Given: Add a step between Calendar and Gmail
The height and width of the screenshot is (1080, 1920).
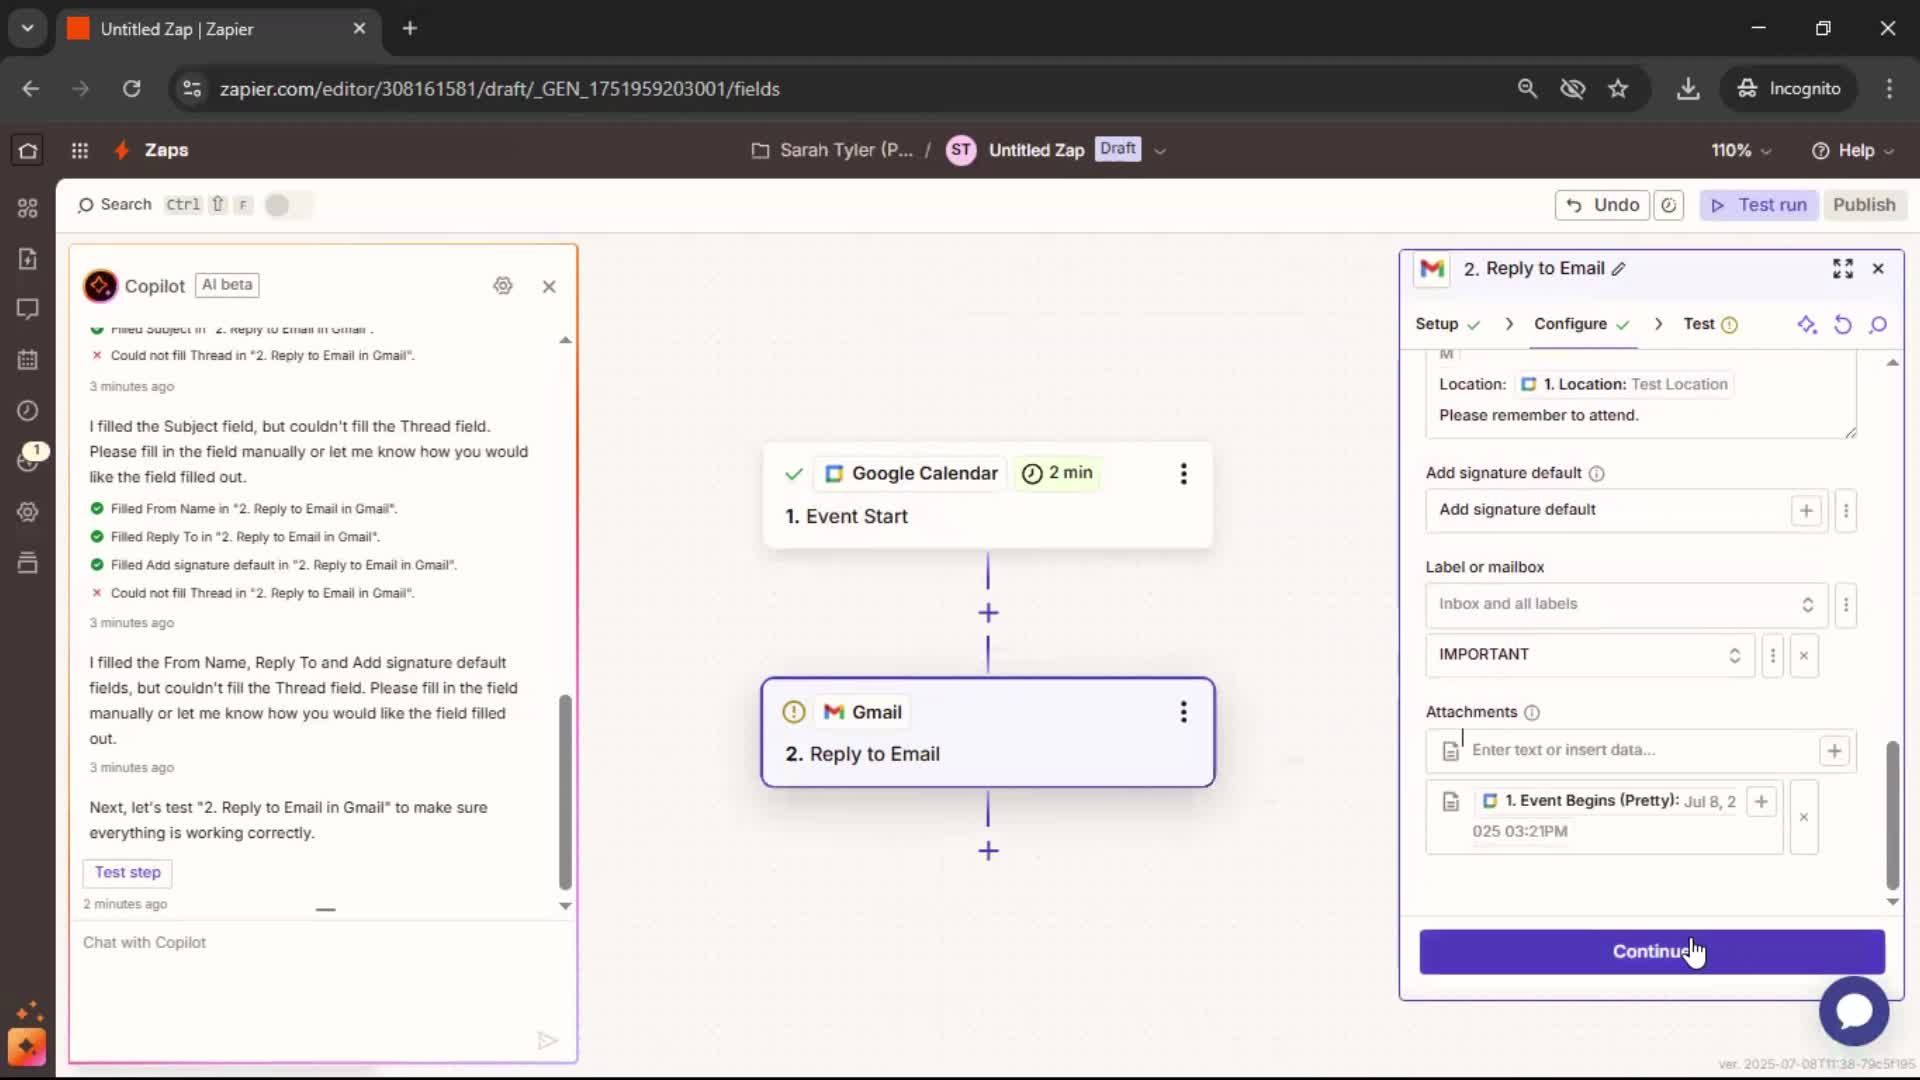Looking at the screenshot, I should coord(988,613).
